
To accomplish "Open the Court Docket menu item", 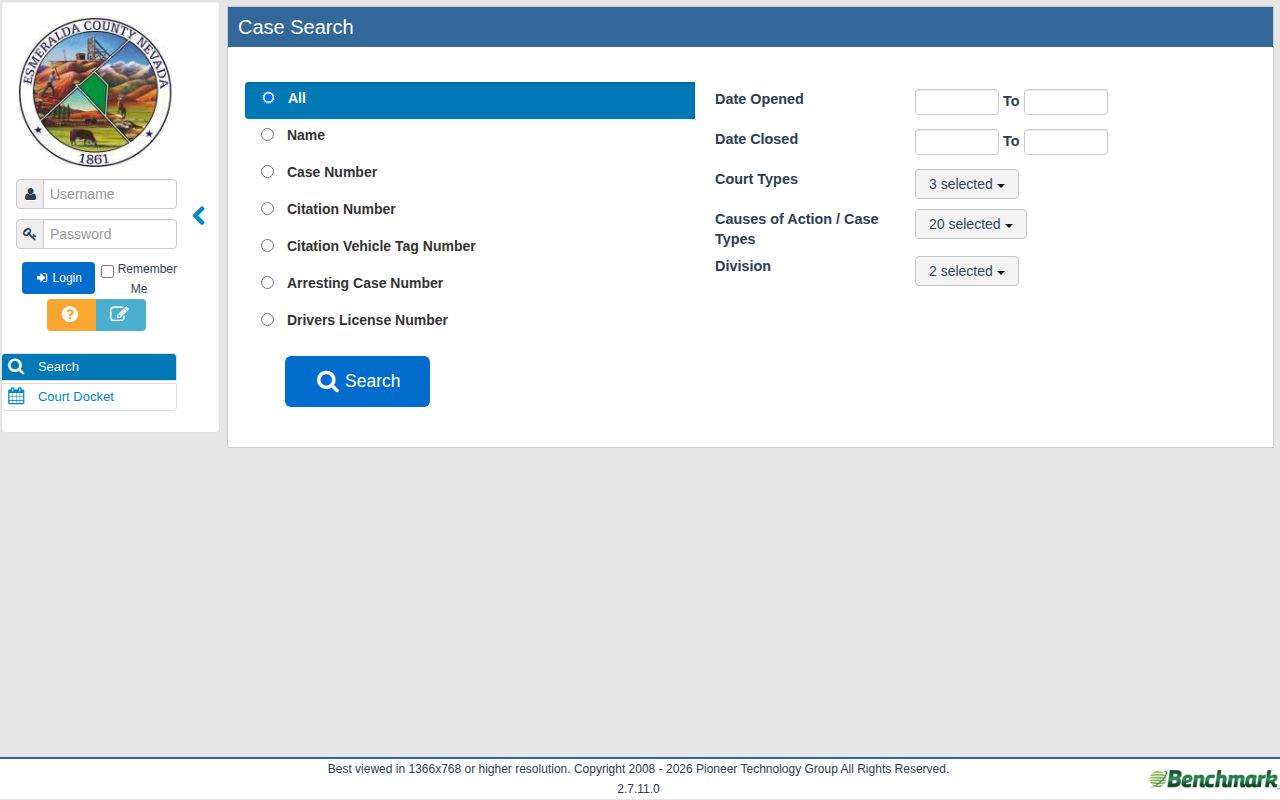I will 89,397.
